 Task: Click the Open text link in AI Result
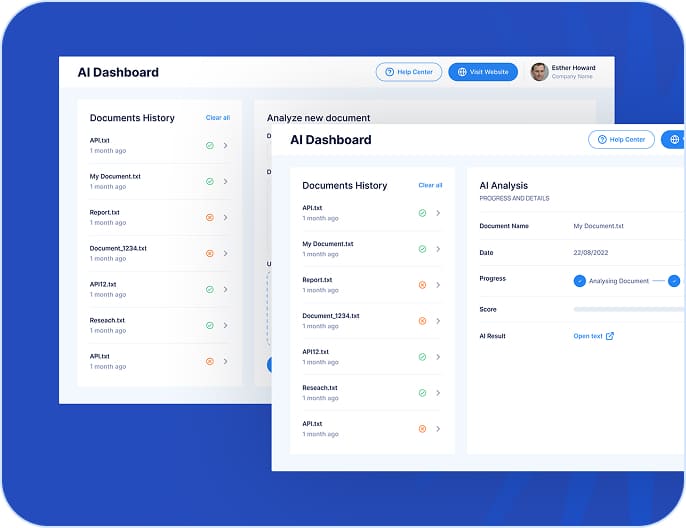point(588,336)
